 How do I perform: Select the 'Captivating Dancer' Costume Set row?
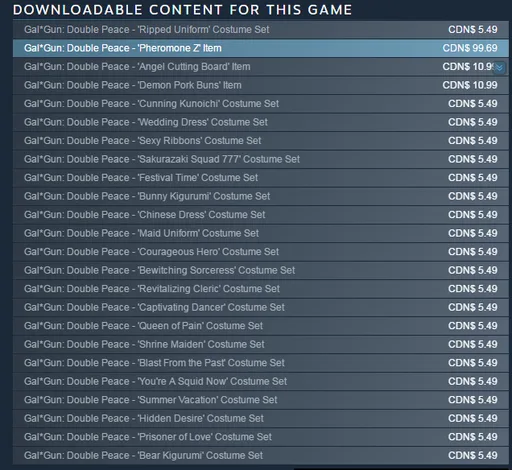(261, 307)
